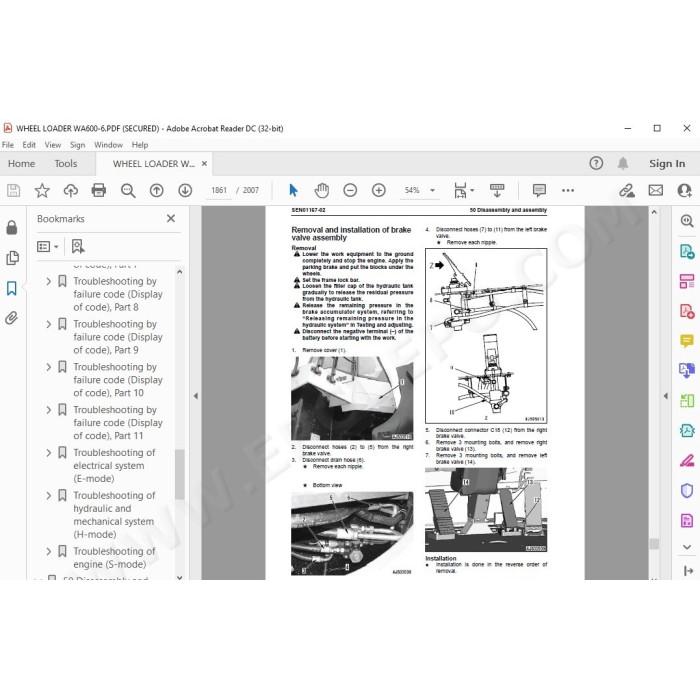The height and width of the screenshot is (700, 700).
Task: Bookmark file with star icon
Action: [42, 191]
